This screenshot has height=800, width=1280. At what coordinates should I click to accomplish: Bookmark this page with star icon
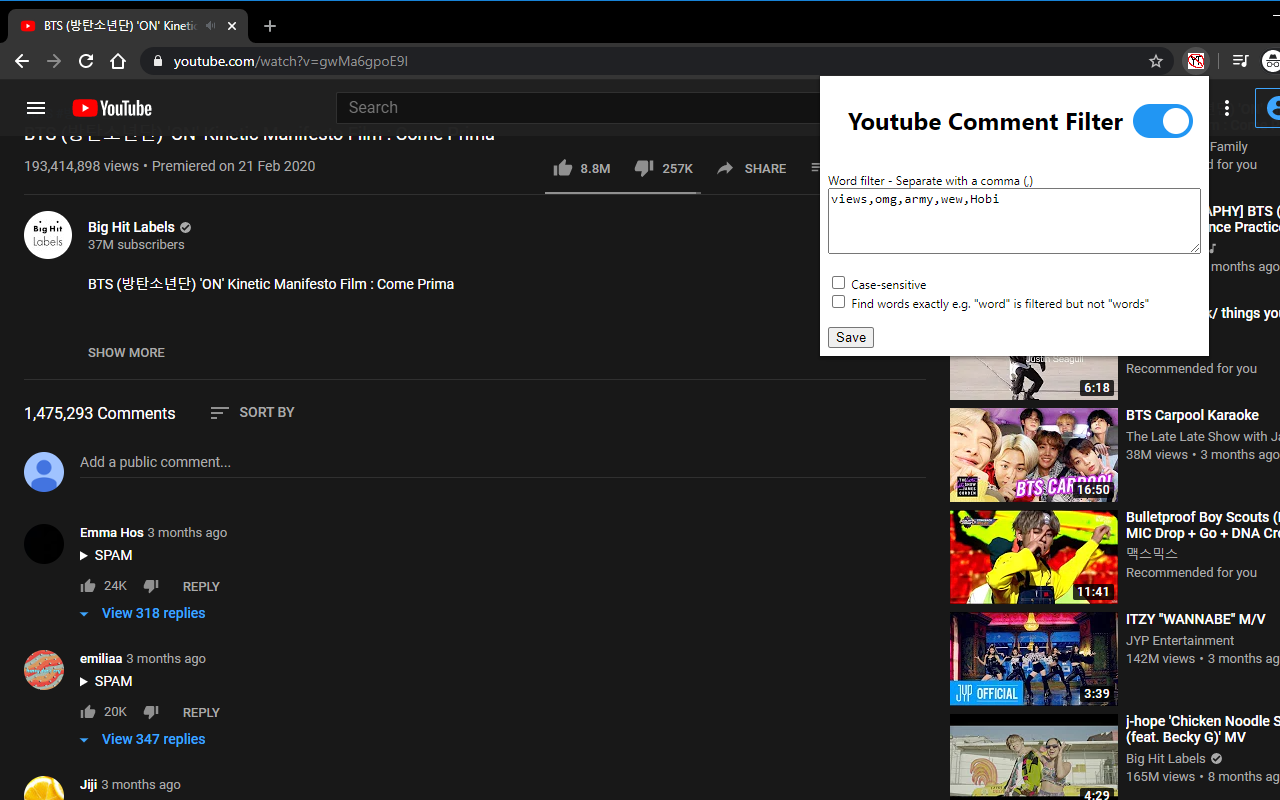[x=1156, y=61]
